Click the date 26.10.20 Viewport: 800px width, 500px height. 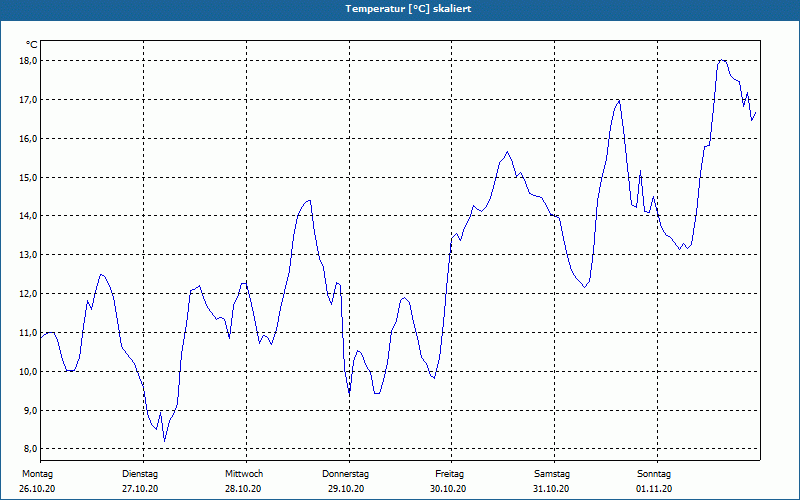click(37, 489)
